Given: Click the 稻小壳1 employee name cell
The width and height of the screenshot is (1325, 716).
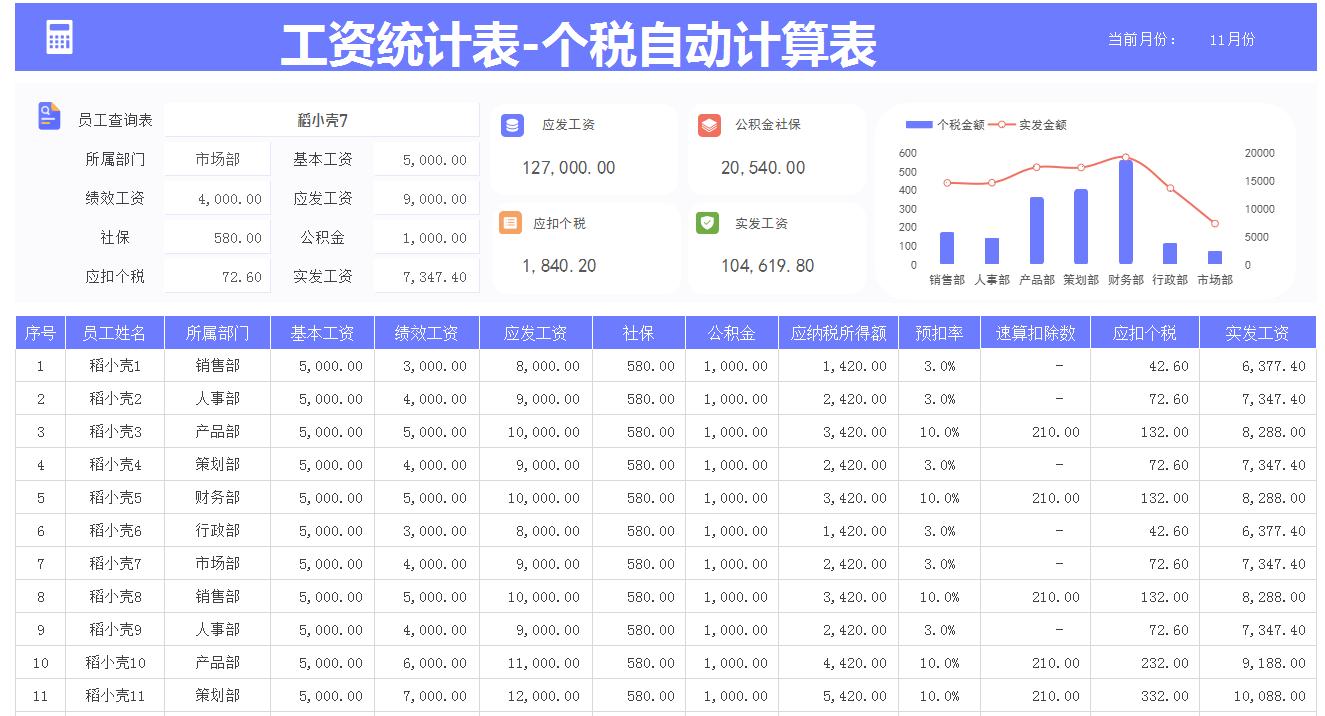Looking at the screenshot, I should 114,366.
